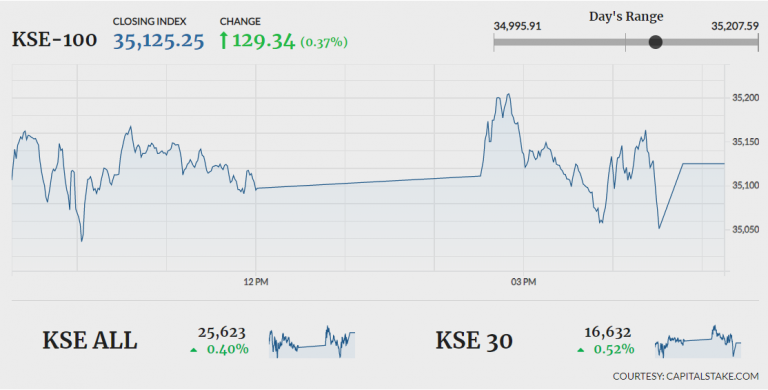This screenshot has height=390, width=768.
Task: Click the KSE 30 mini sparkline chart
Action: [698, 341]
